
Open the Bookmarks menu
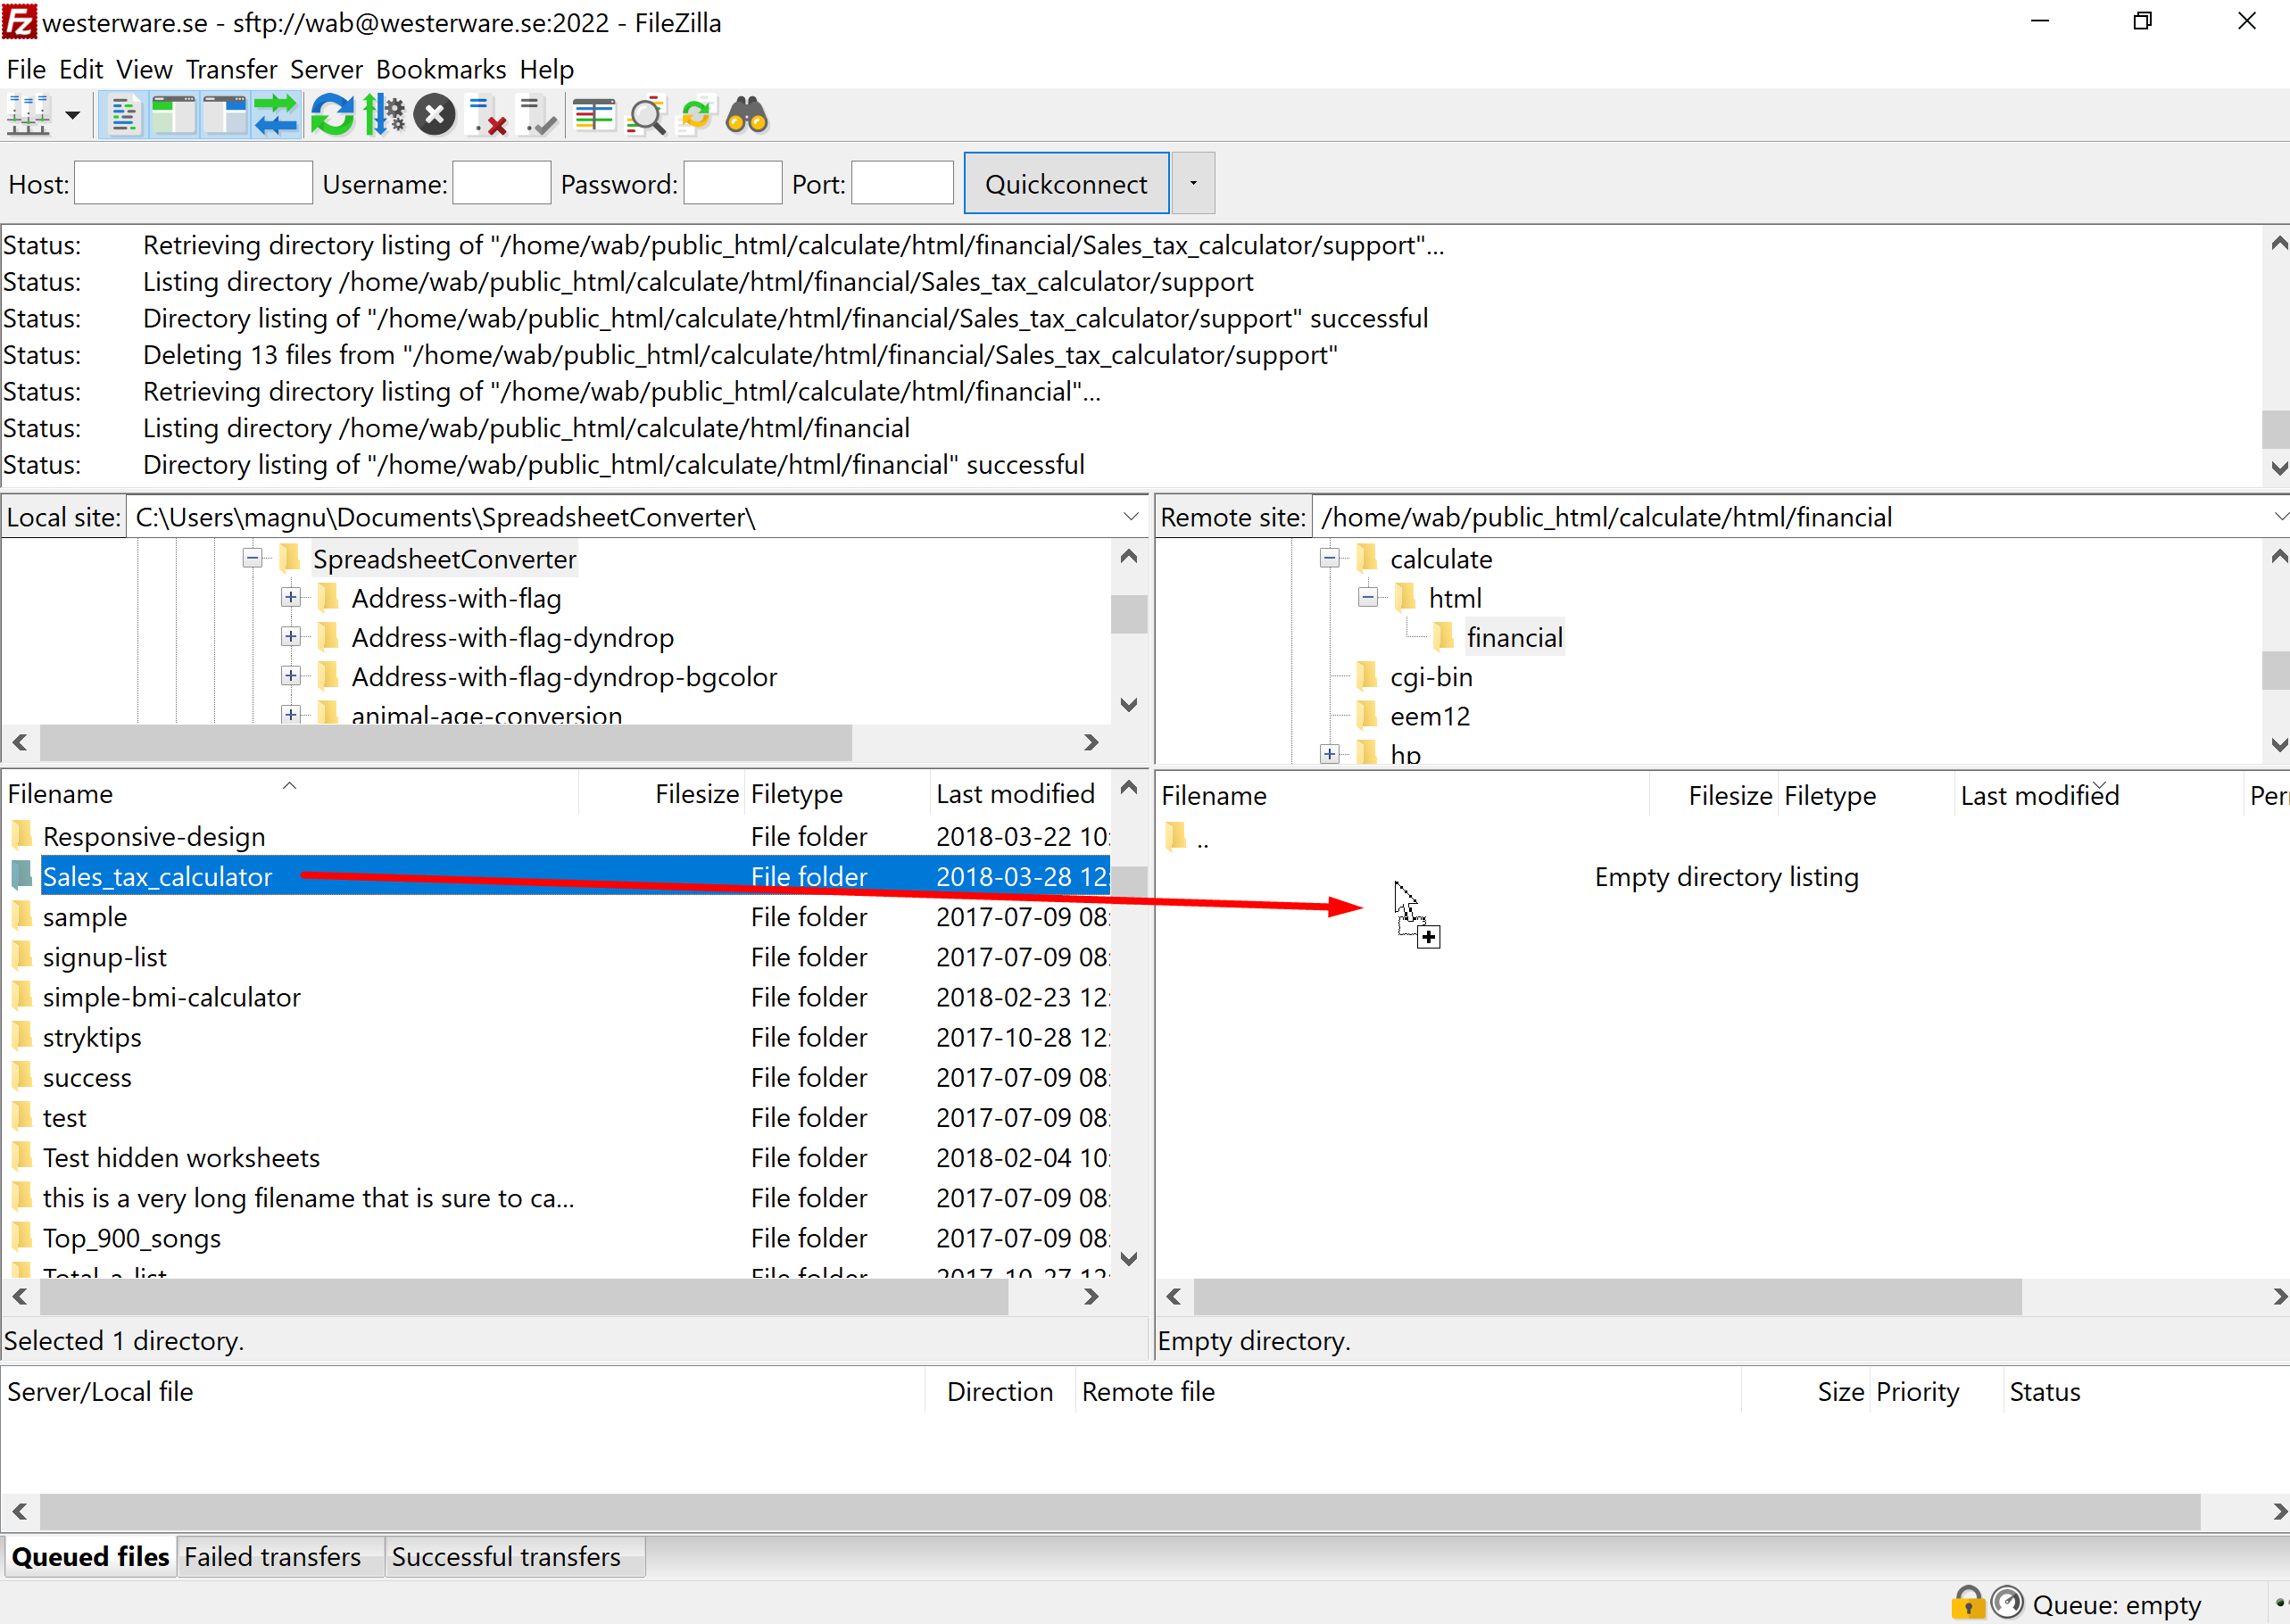pyautogui.click(x=441, y=69)
